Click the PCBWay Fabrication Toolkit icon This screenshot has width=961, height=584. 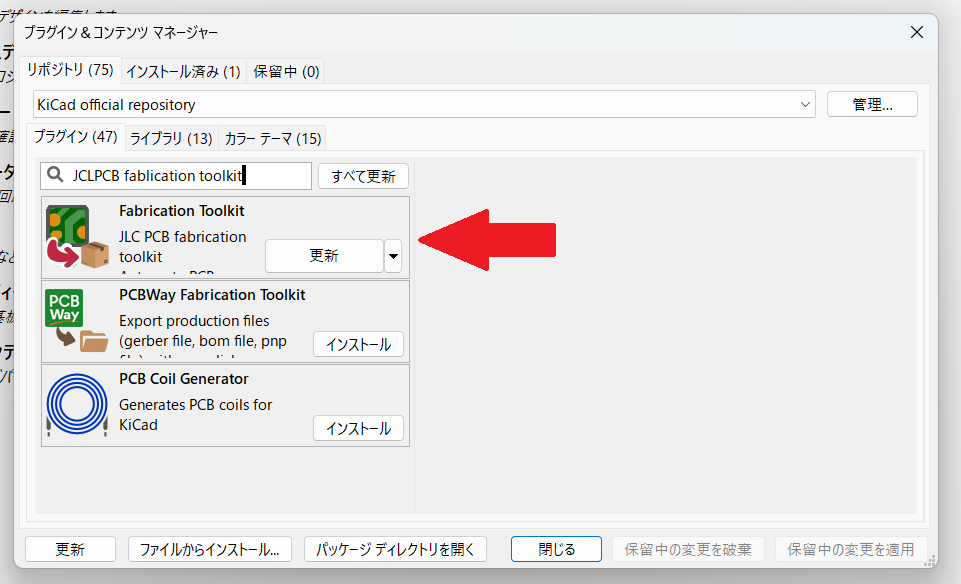pos(77,320)
